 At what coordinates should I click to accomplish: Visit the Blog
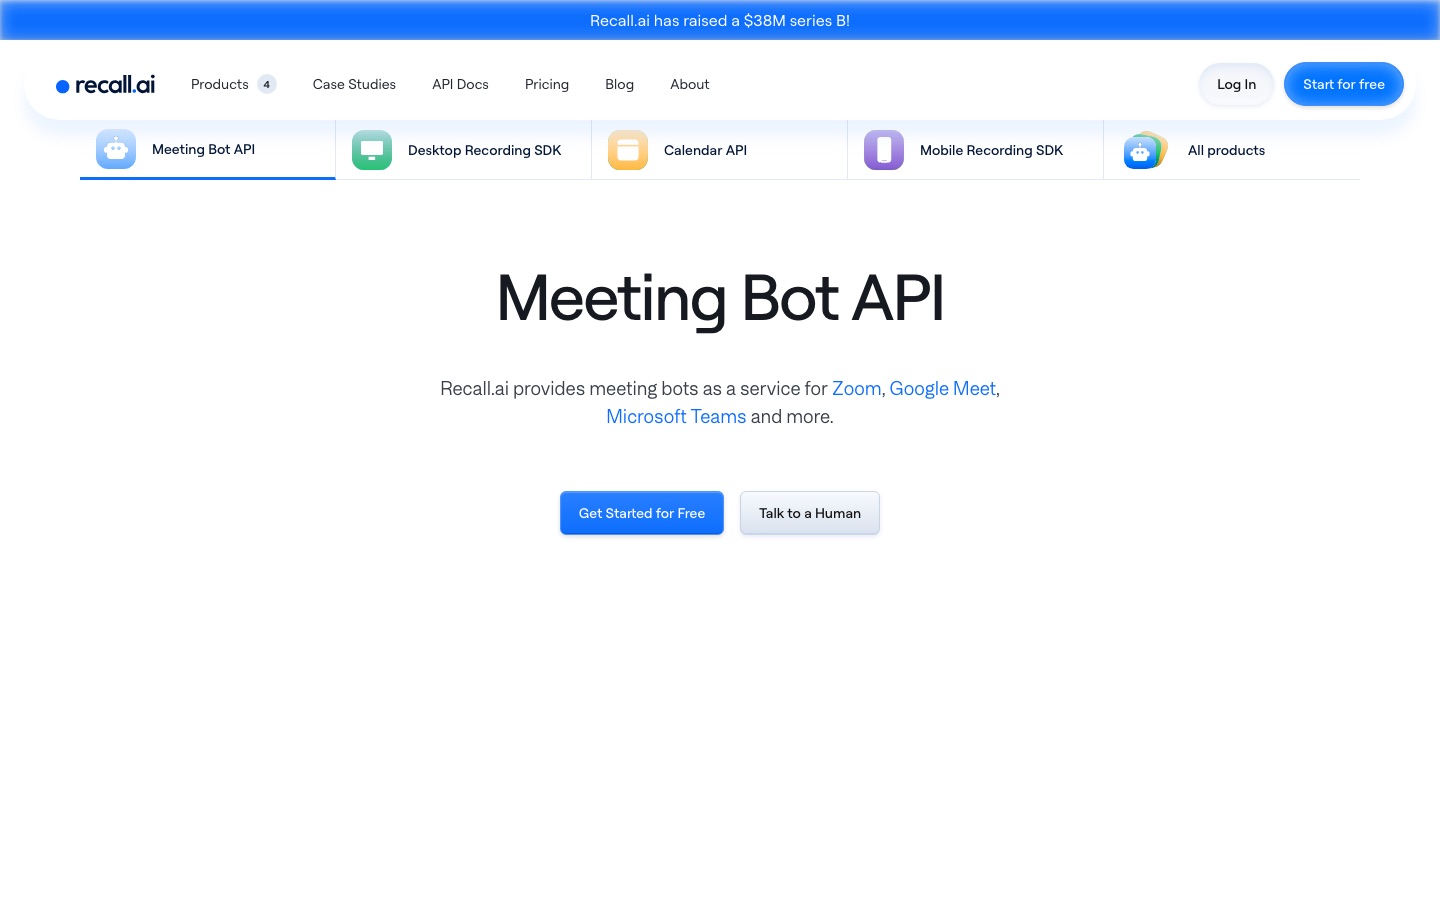point(619,84)
